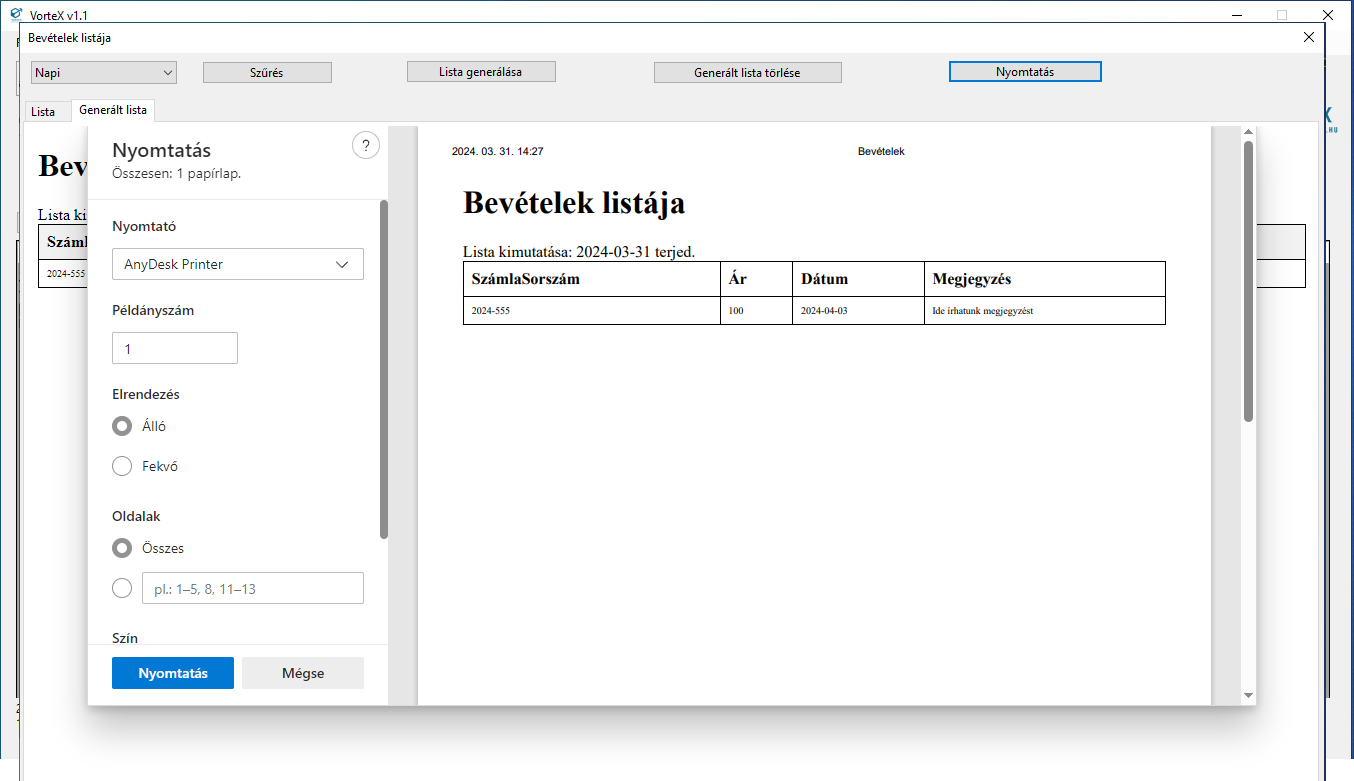The image size is (1354, 781).
Task: Close the Bevételek listája window
Action: tap(1309, 37)
